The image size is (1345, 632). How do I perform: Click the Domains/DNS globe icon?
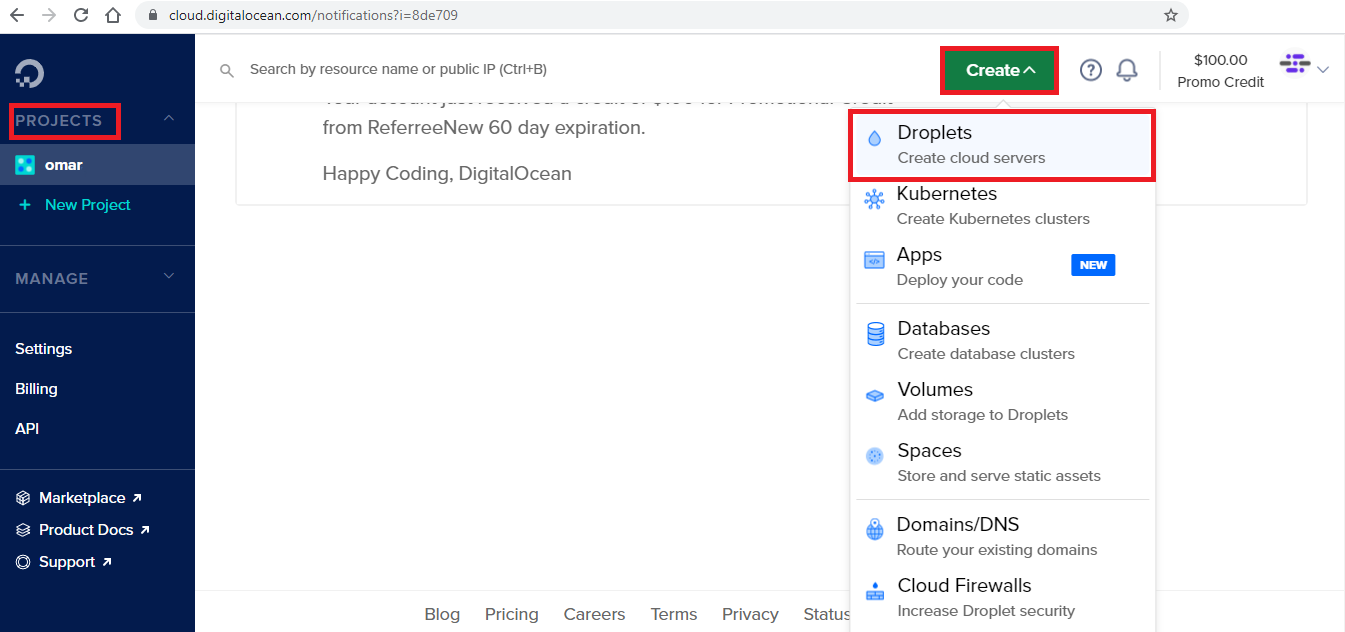(875, 530)
